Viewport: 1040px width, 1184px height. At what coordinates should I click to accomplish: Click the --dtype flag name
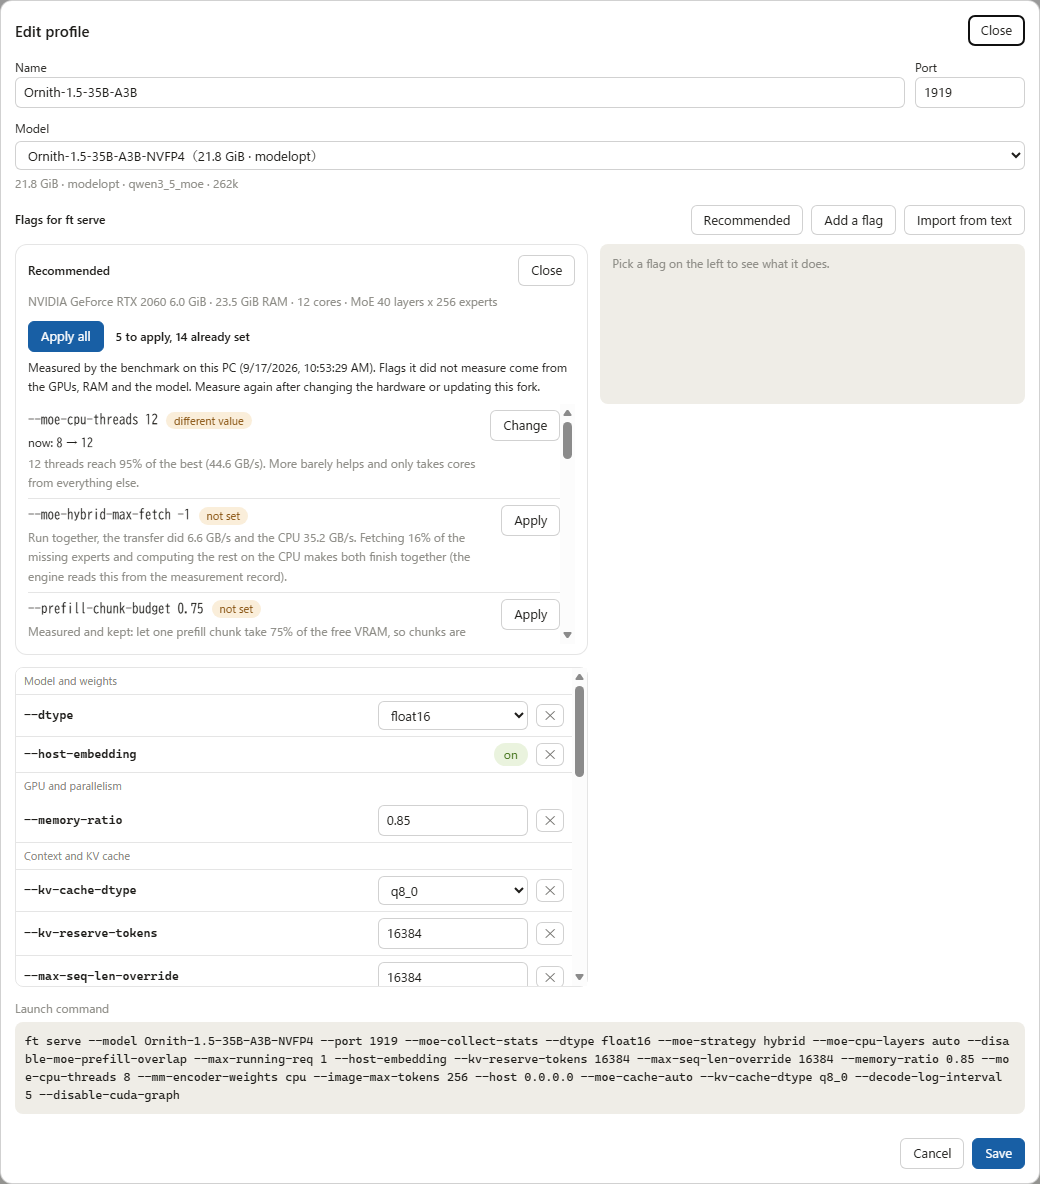coord(48,715)
